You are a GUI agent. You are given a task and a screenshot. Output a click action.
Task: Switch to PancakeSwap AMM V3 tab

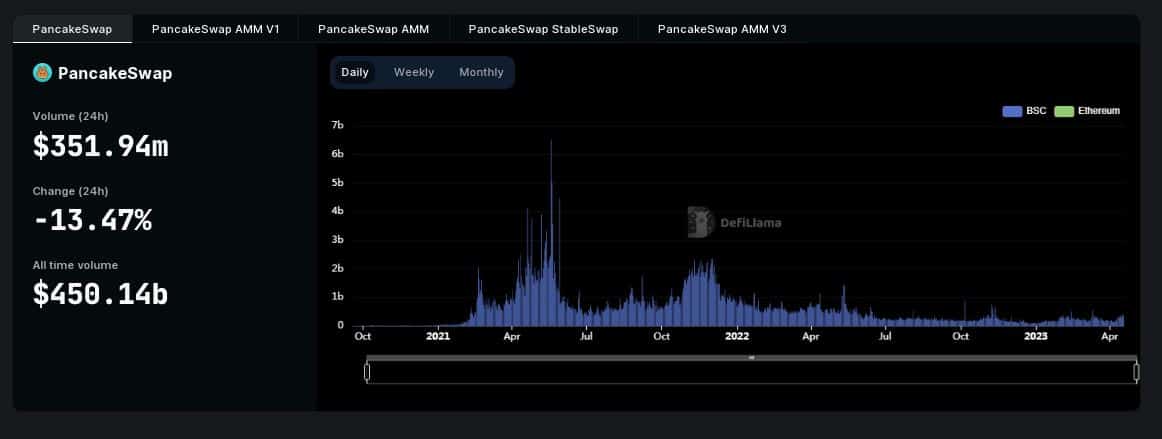click(723, 29)
